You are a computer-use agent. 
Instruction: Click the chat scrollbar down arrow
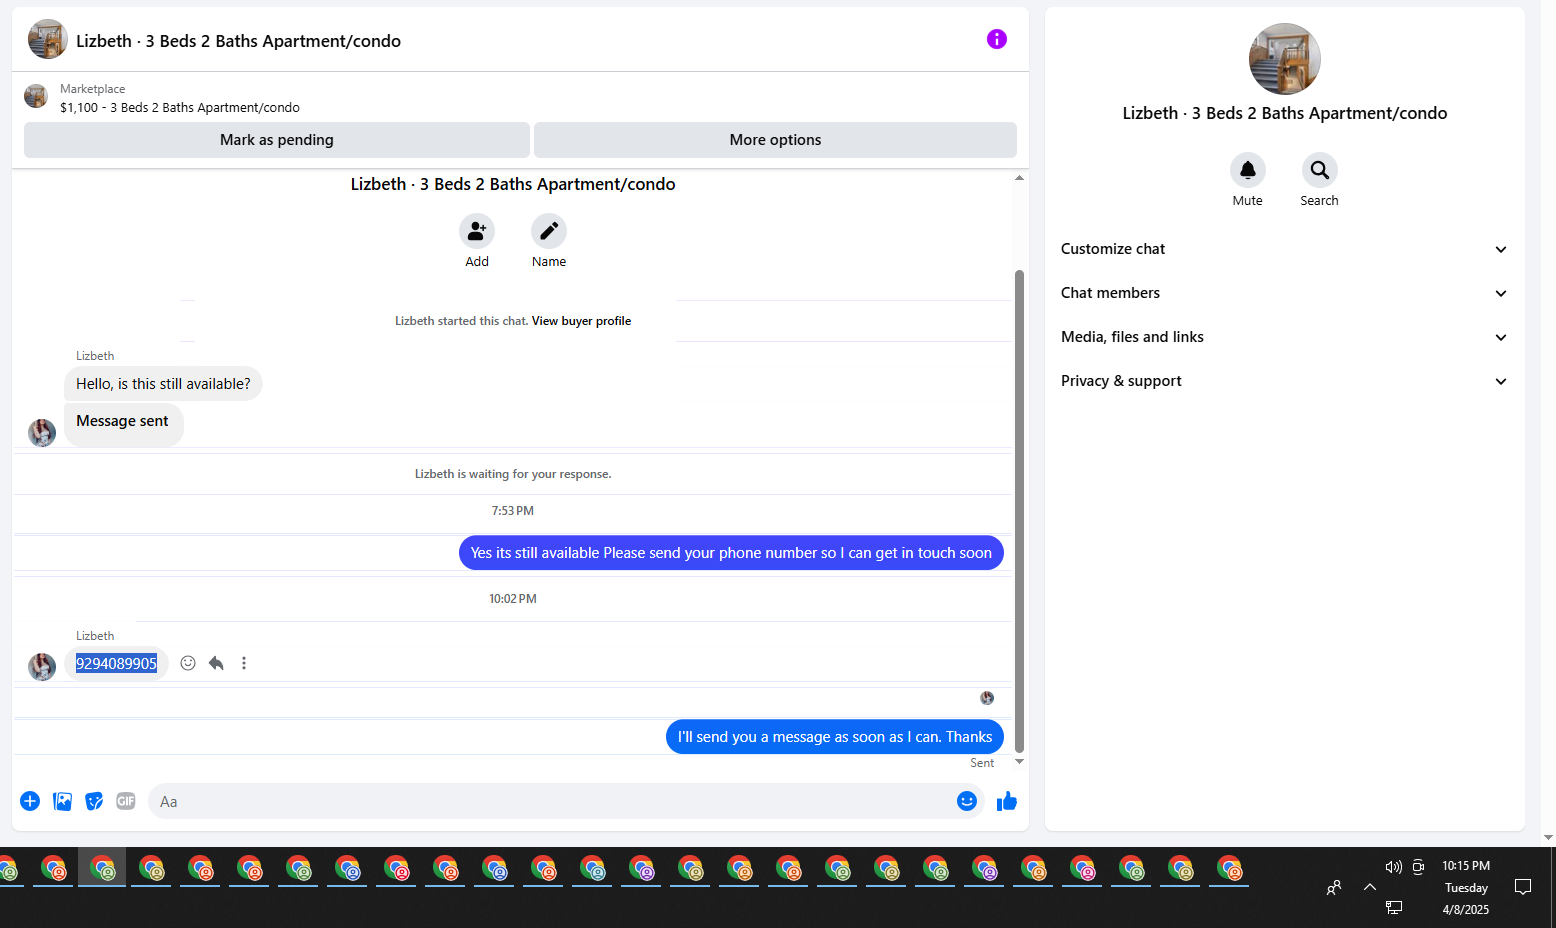pyautogui.click(x=1019, y=762)
